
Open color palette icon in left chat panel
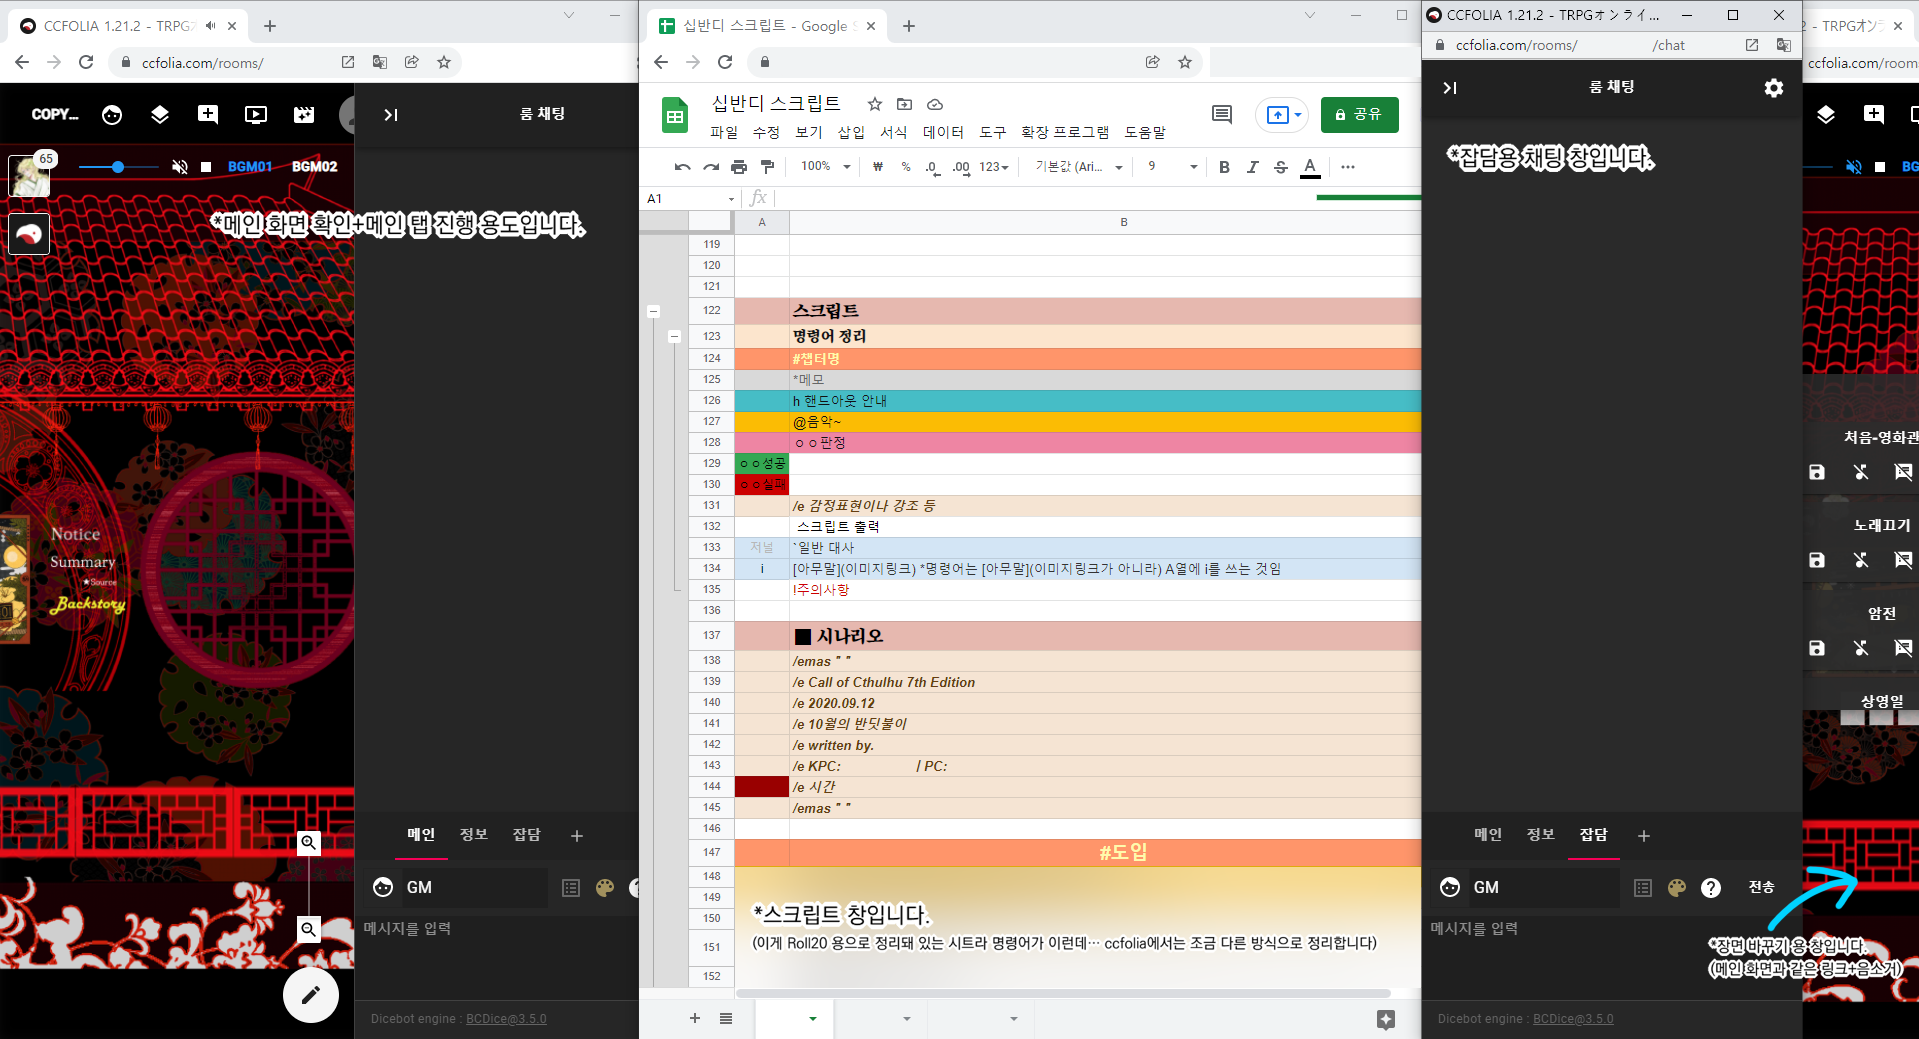tap(605, 888)
